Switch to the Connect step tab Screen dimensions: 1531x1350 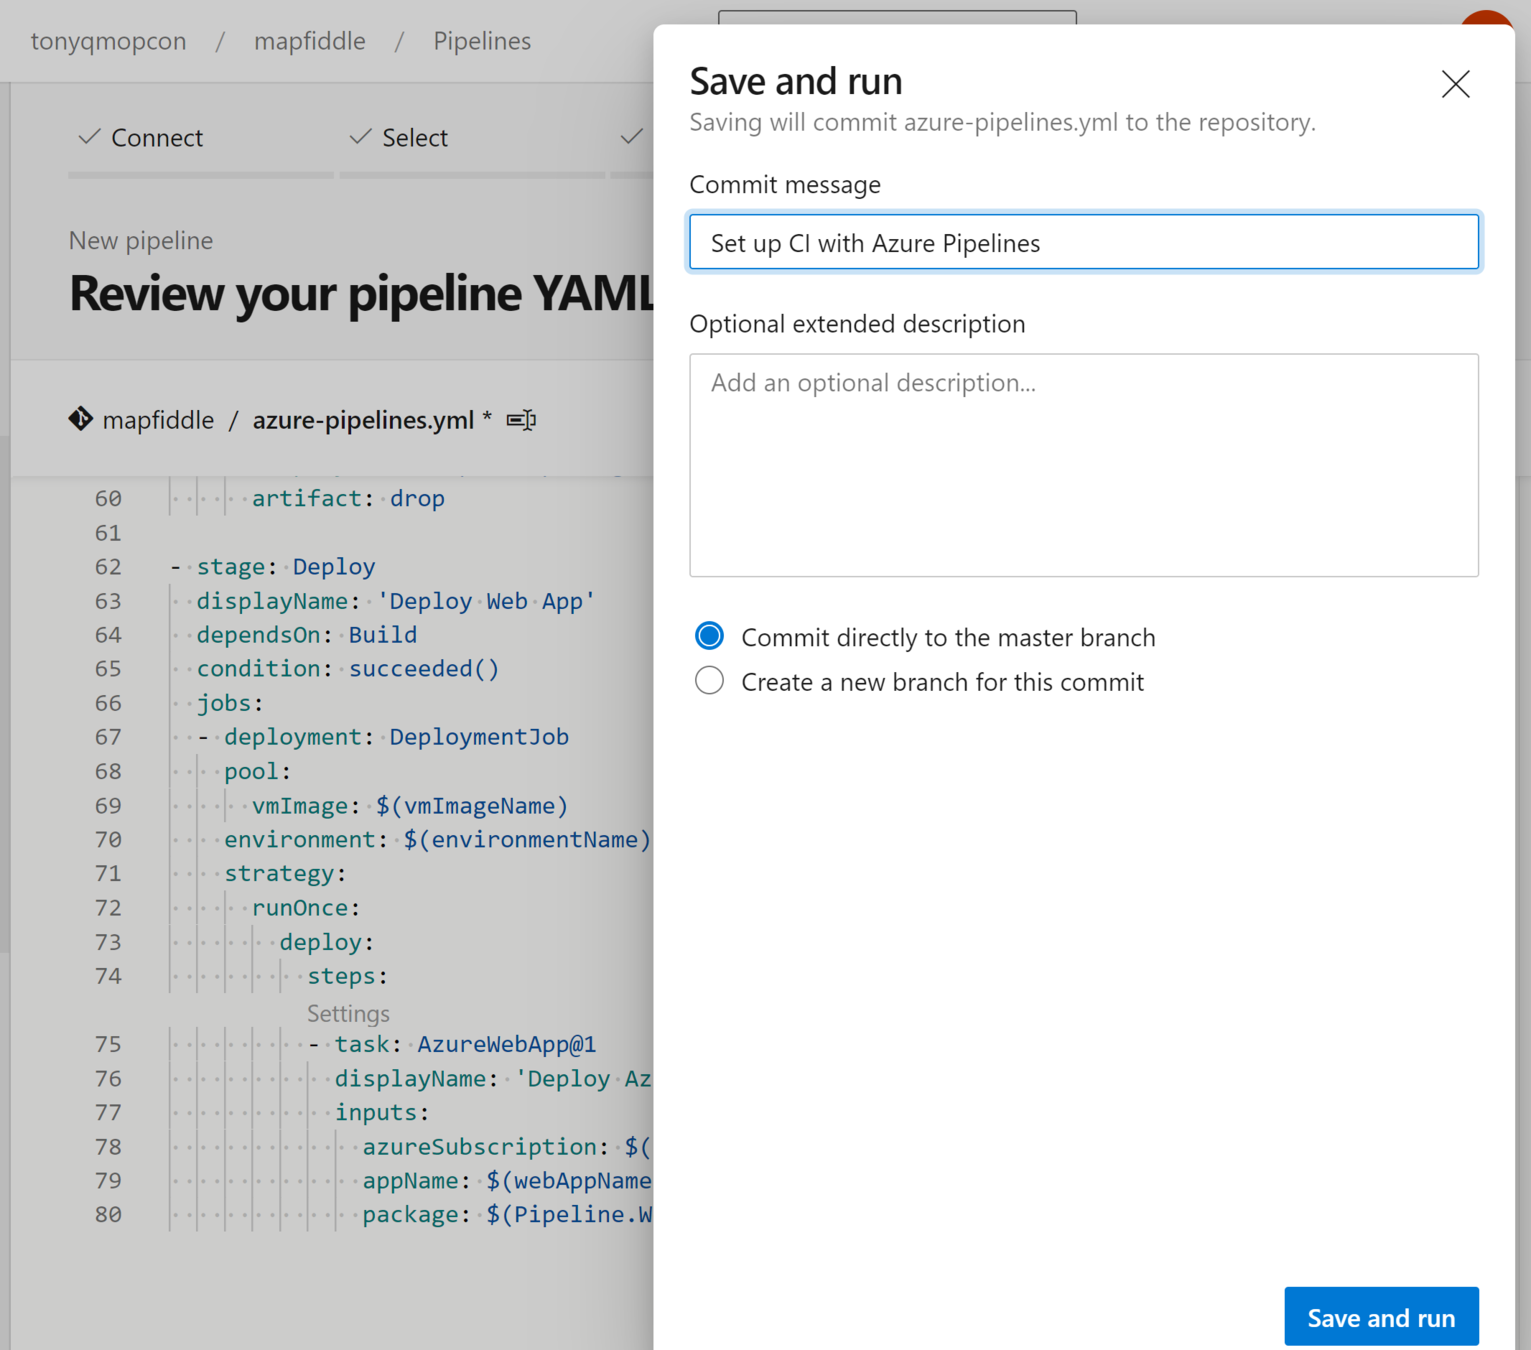point(157,138)
